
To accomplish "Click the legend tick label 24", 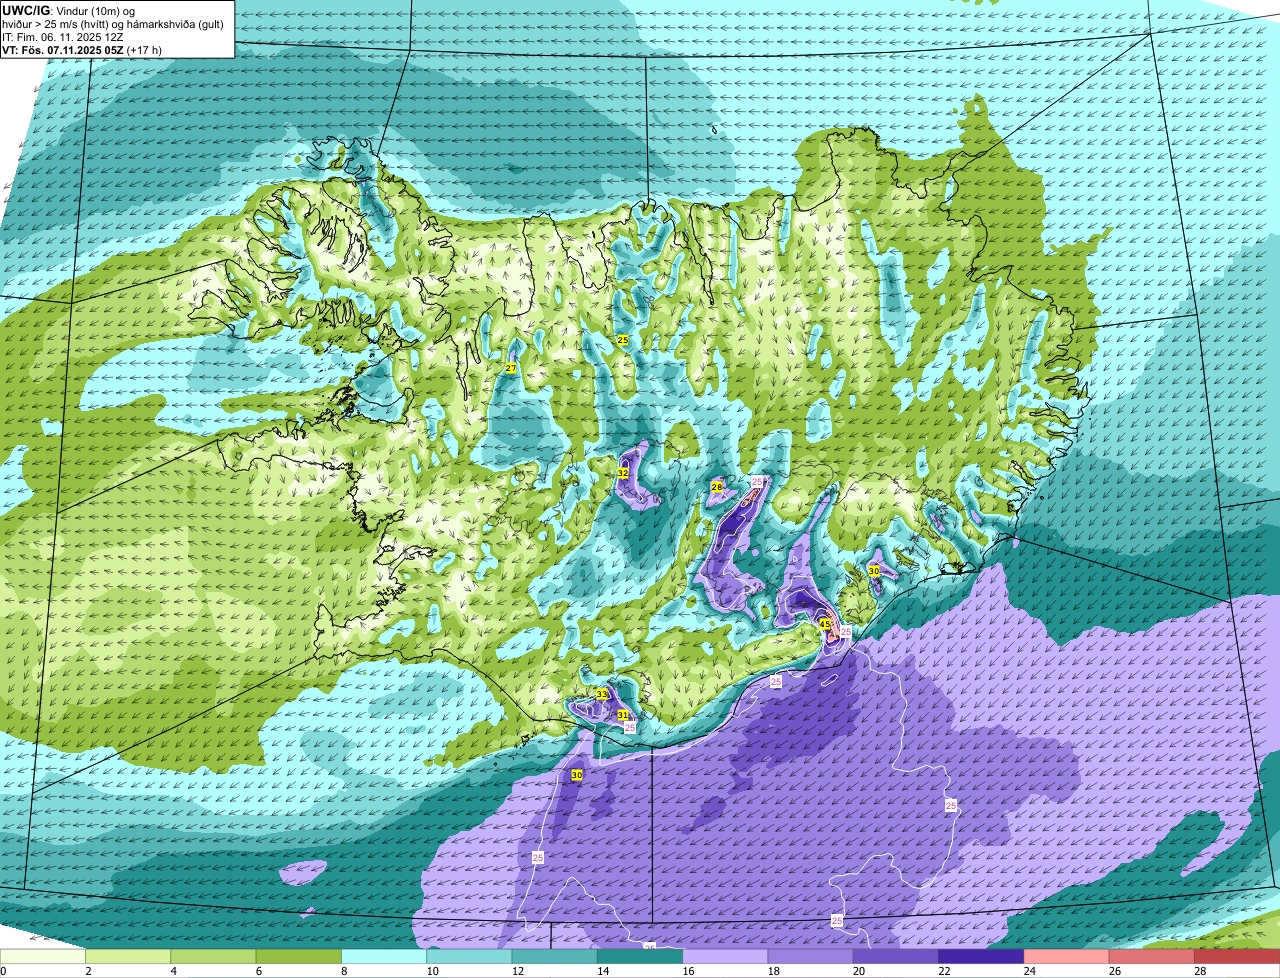I will click(x=1028, y=971).
